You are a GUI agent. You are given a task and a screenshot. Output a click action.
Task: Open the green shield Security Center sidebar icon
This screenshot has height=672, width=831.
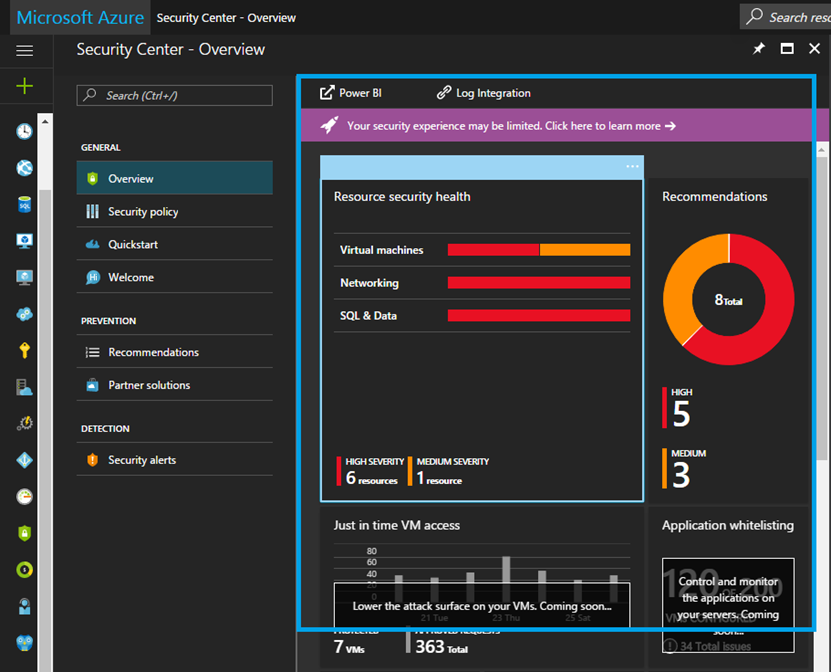[24, 533]
